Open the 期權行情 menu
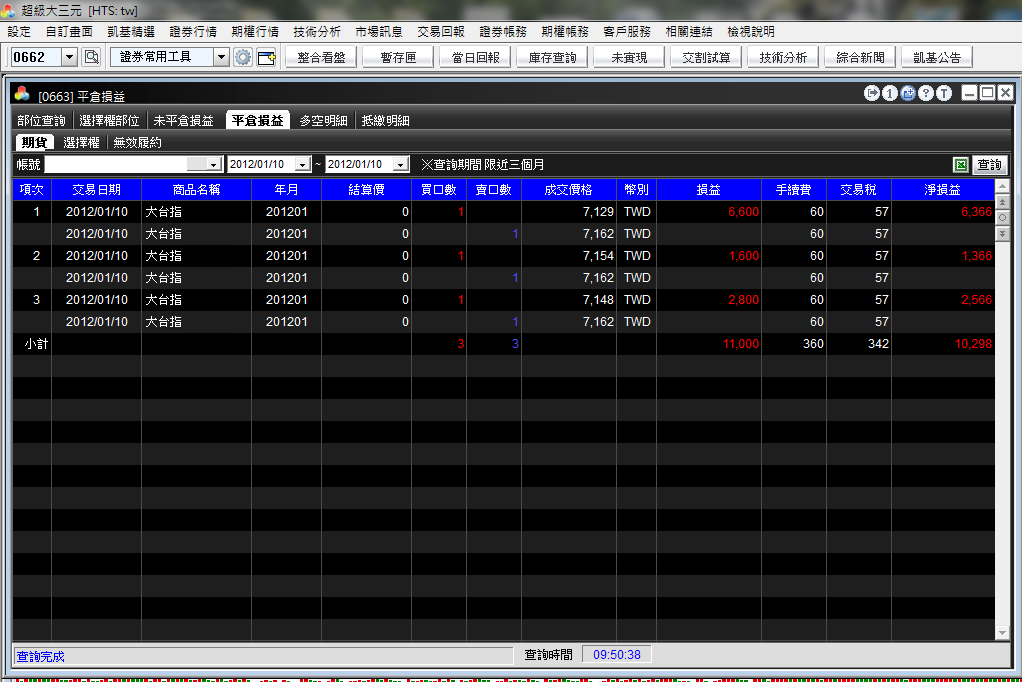This screenshot has width=1022, height=682. (255, 31)
